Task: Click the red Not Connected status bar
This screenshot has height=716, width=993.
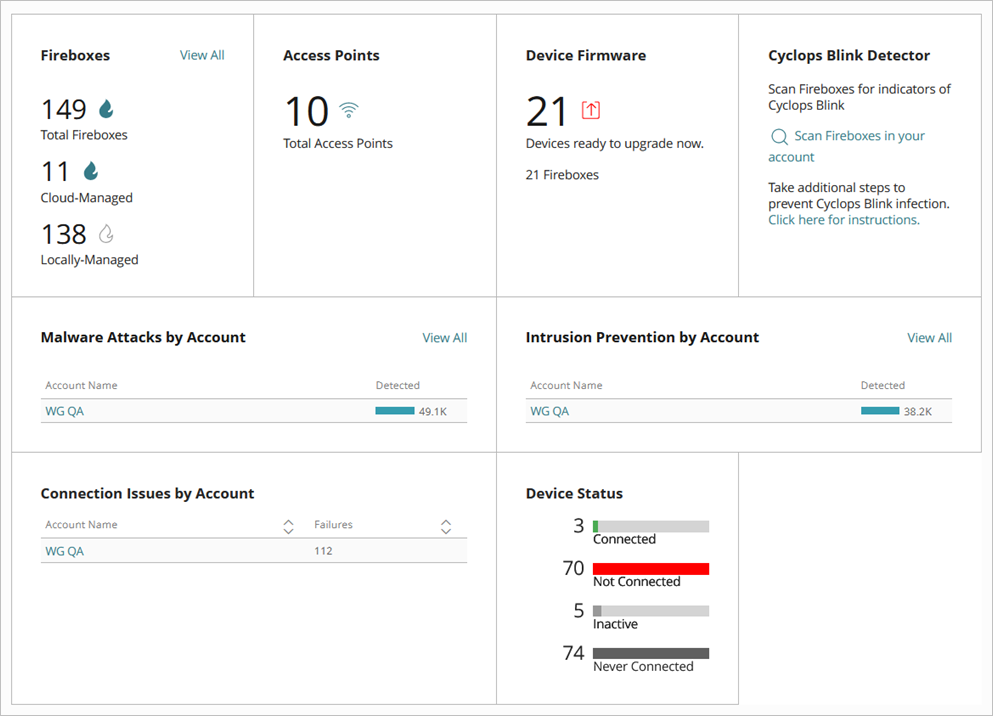Action: (651, 568)
